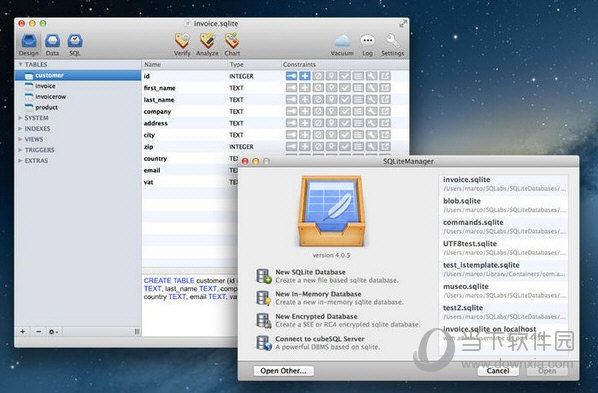Click the Open Other... button

[x=283, y=371]
